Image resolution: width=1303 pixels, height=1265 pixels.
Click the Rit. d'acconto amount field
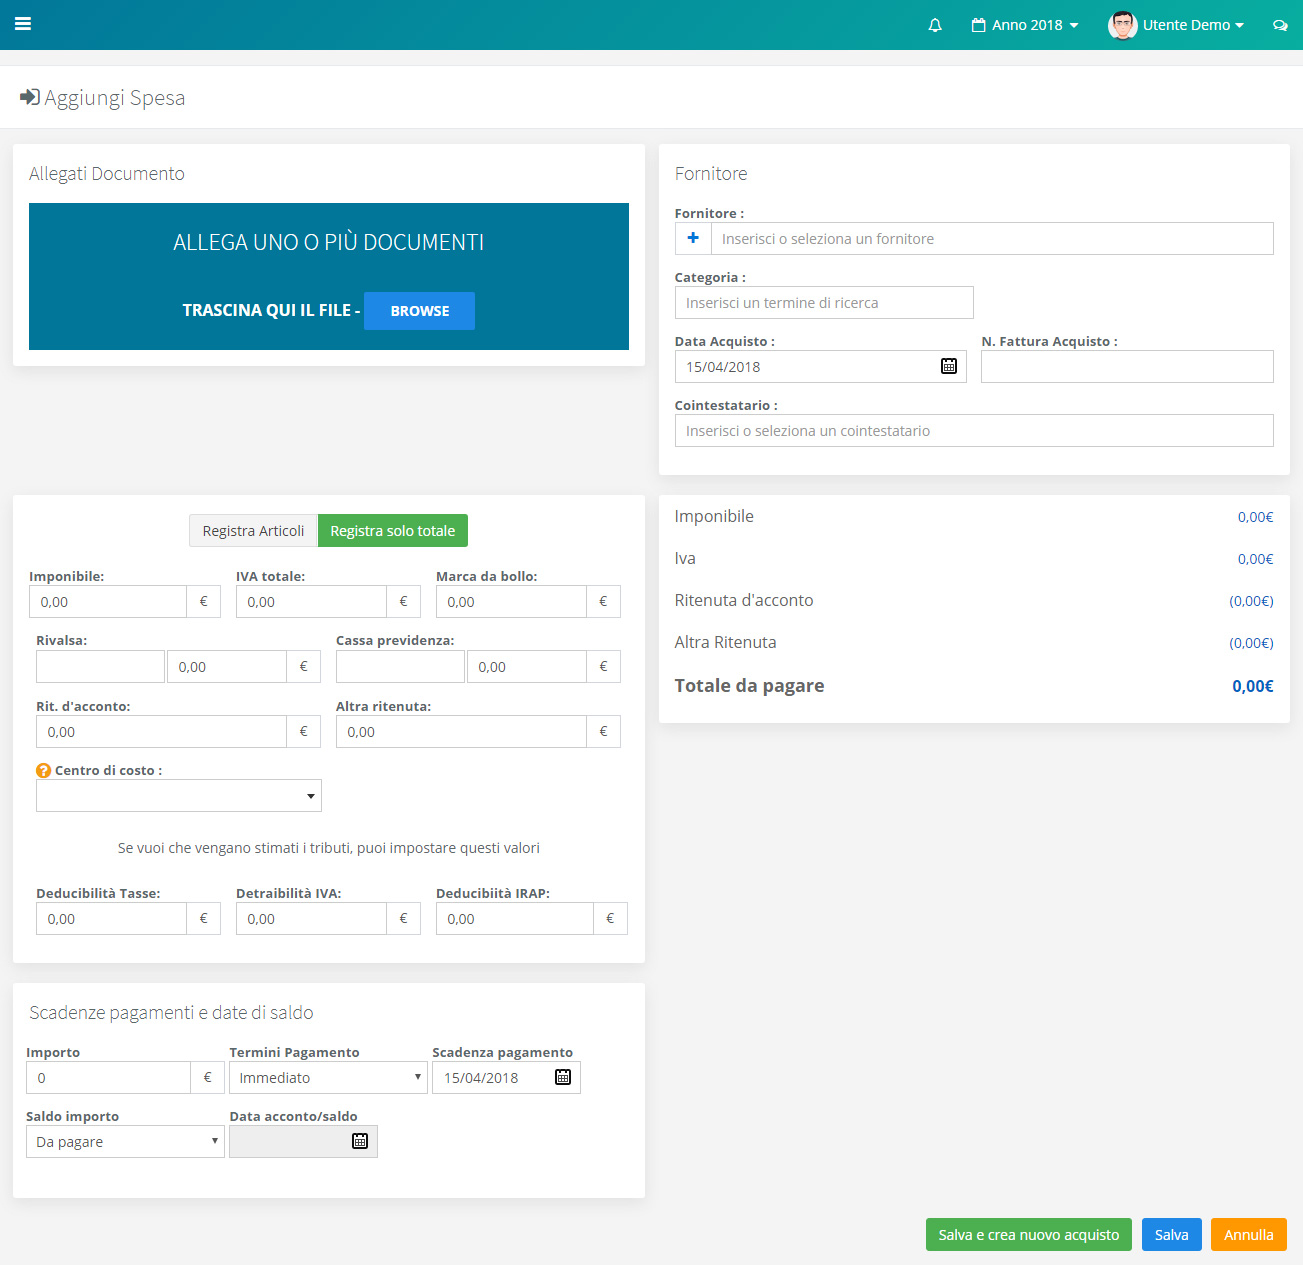coord(161,731)
